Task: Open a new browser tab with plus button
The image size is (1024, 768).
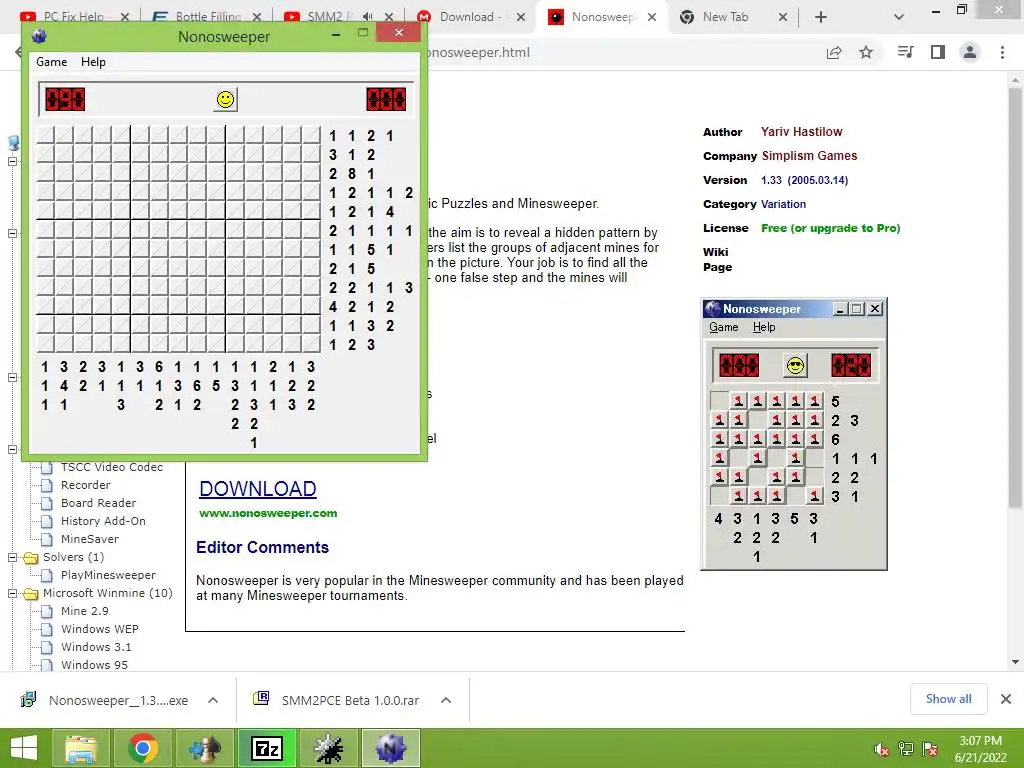Action: click(x=821, y=17)
